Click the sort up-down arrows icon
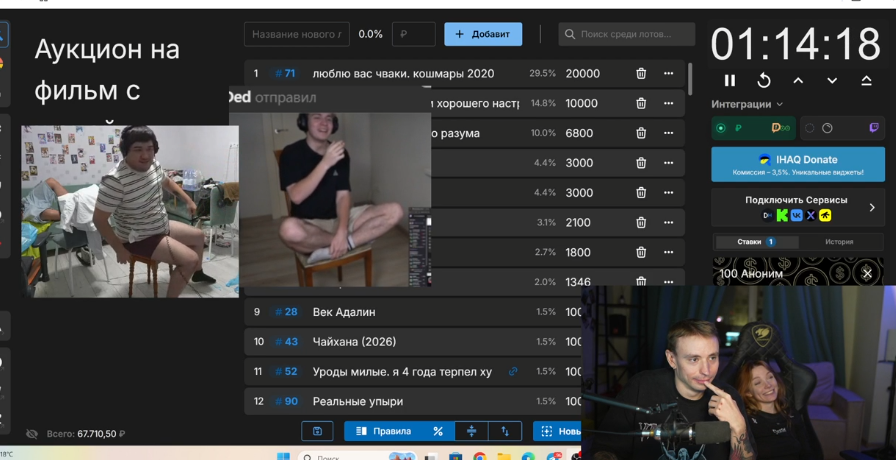Screen dimensions: 896x460 505,431
